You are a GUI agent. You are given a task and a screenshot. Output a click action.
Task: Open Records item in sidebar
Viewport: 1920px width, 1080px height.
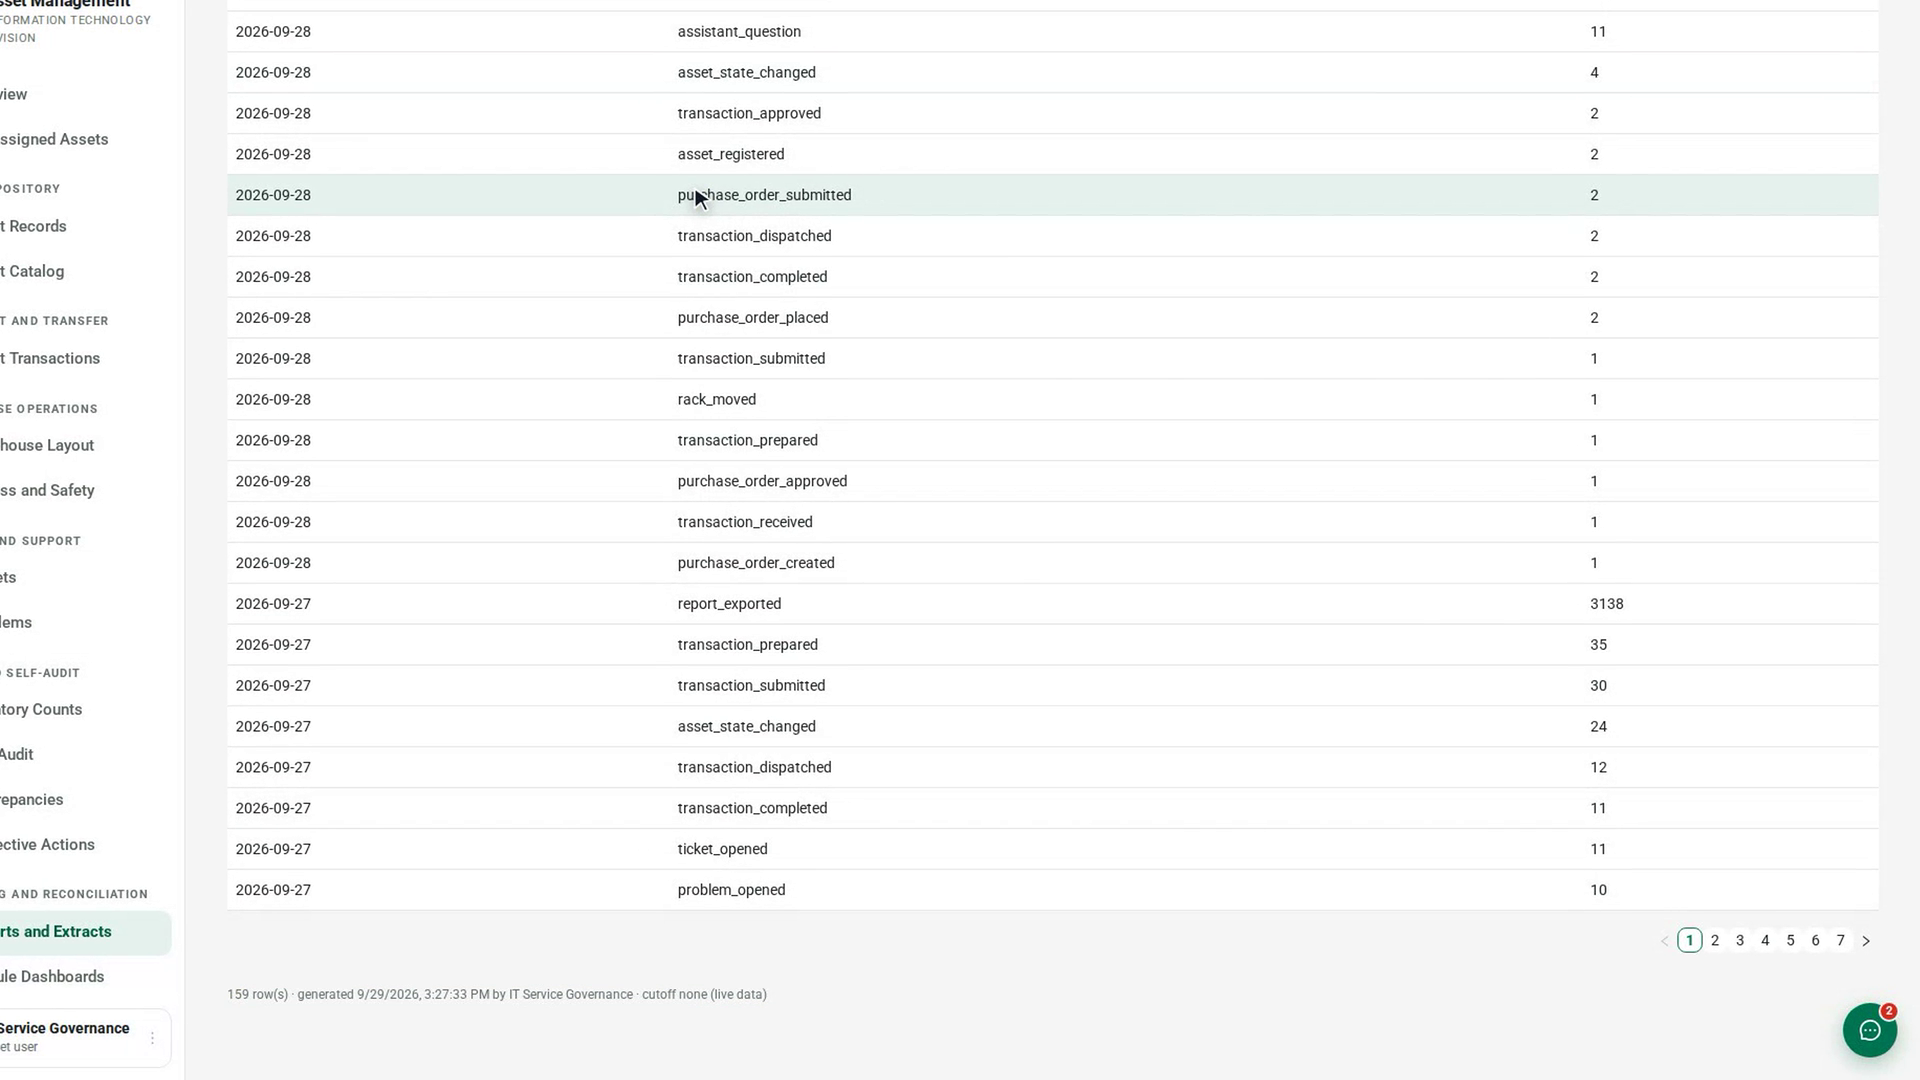pos(33,226)
